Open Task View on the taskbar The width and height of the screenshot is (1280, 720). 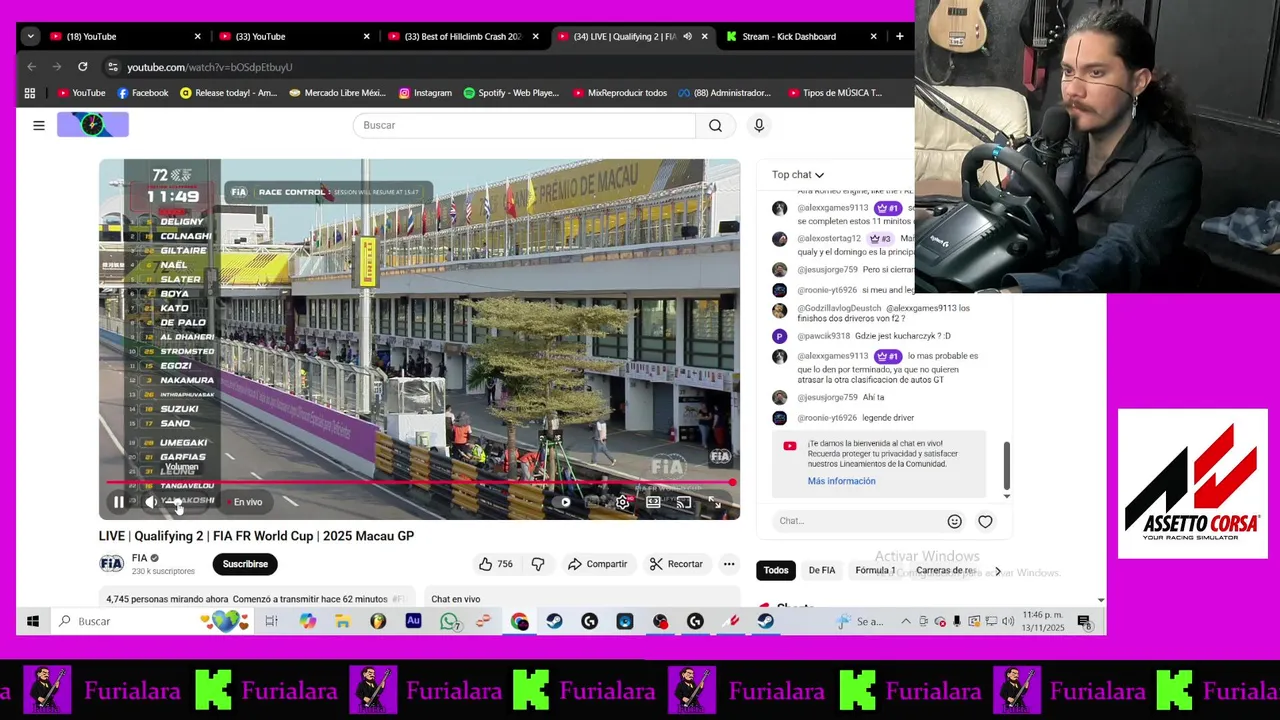coord(271,622)
